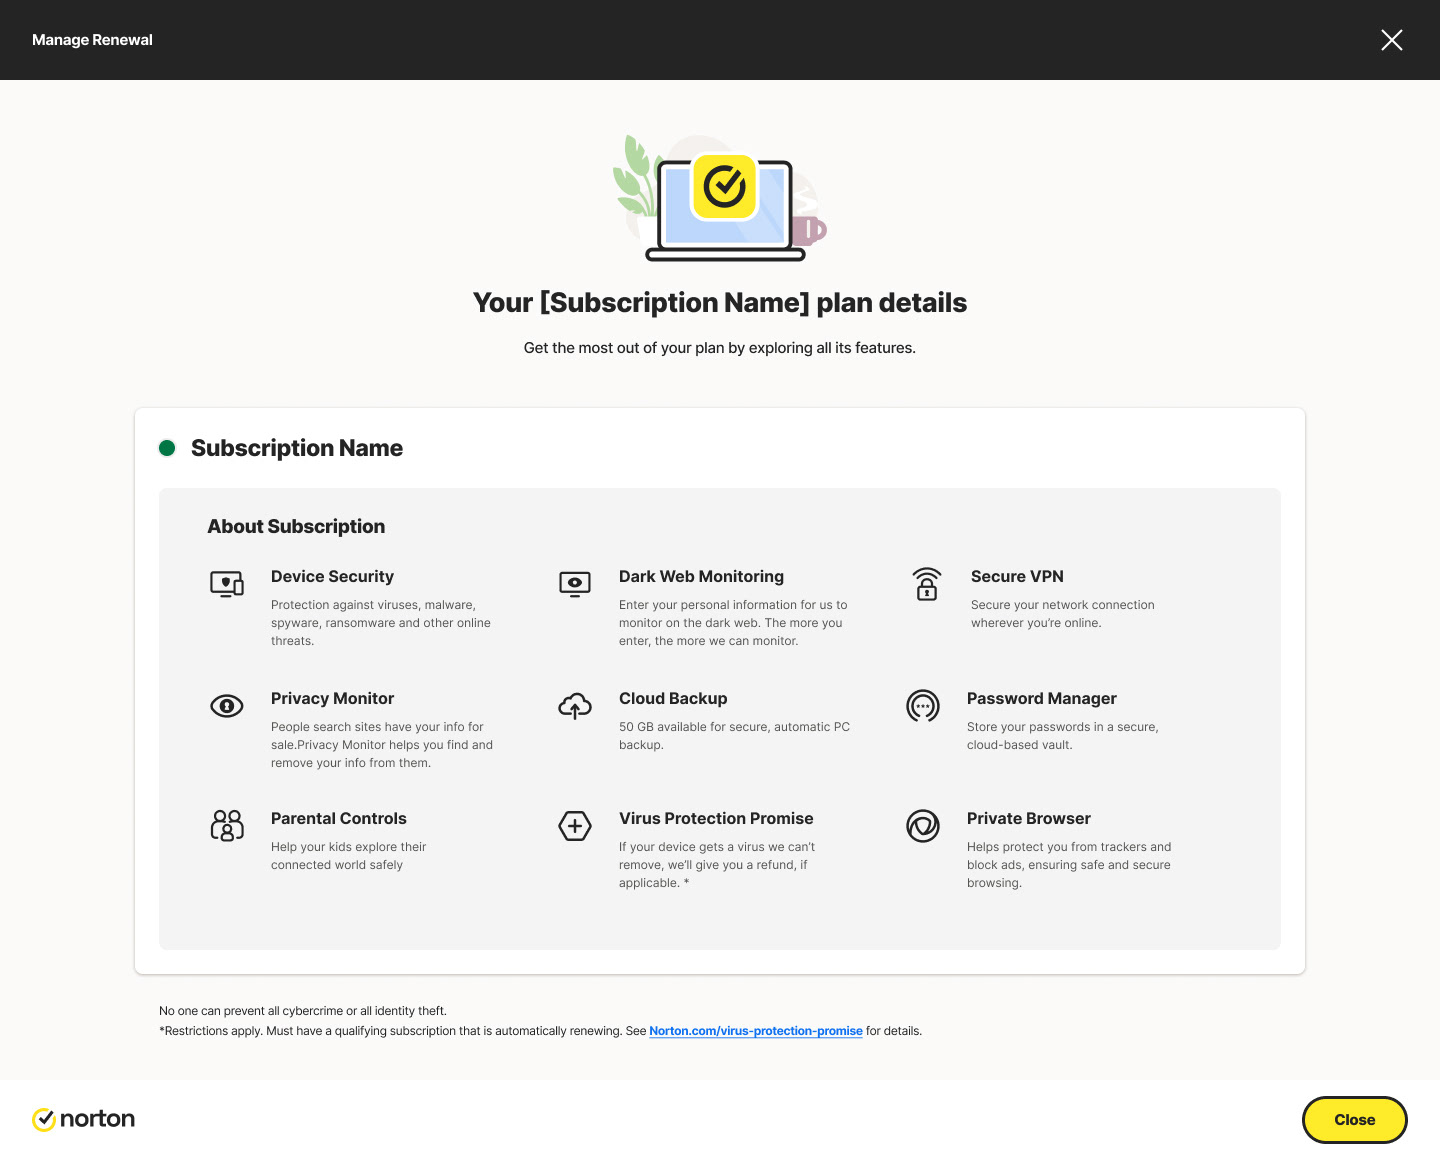Click 'Get the most out of your plan' text
The image size is (1440, 1160).
click(720, 348)
